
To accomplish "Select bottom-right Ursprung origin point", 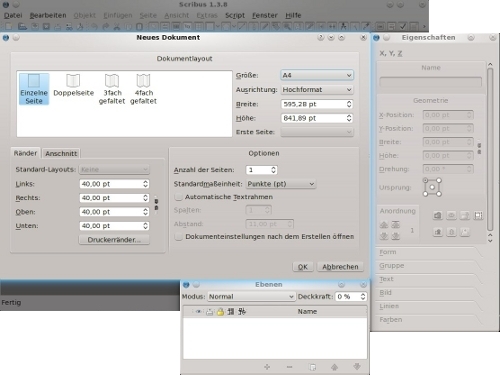I will (439, 194).
